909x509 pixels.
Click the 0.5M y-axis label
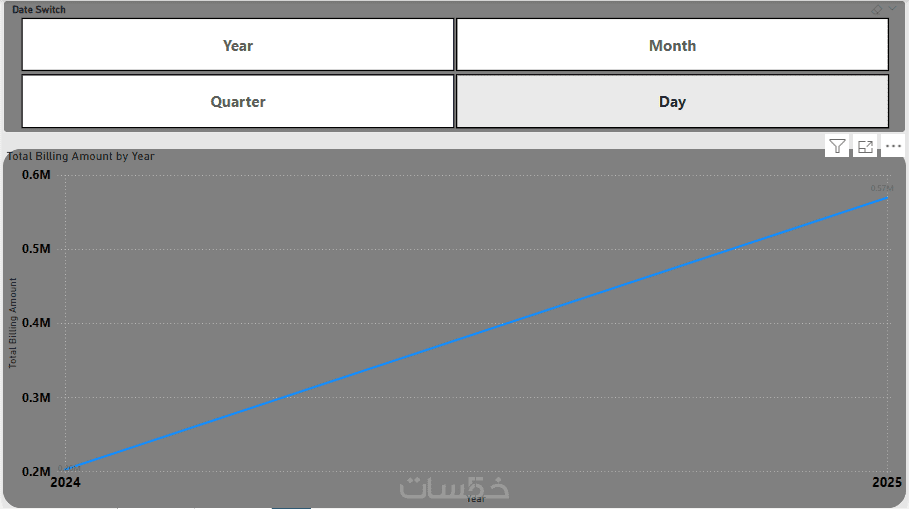(36, 249)
